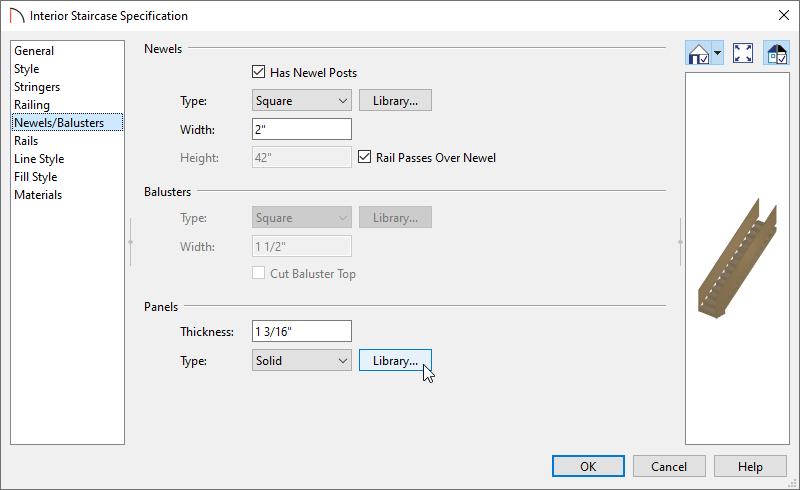Open the Fill Style category

click(x=36, y=177)
